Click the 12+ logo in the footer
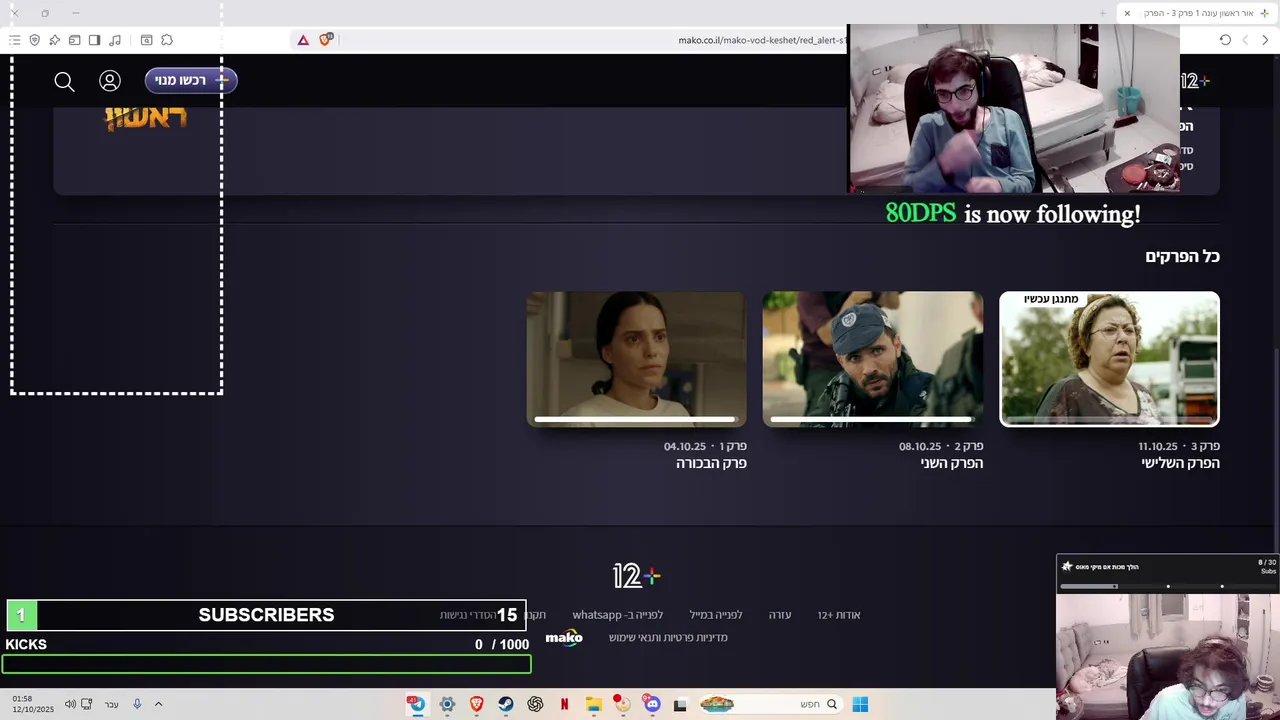 click(x=637, y=576)
